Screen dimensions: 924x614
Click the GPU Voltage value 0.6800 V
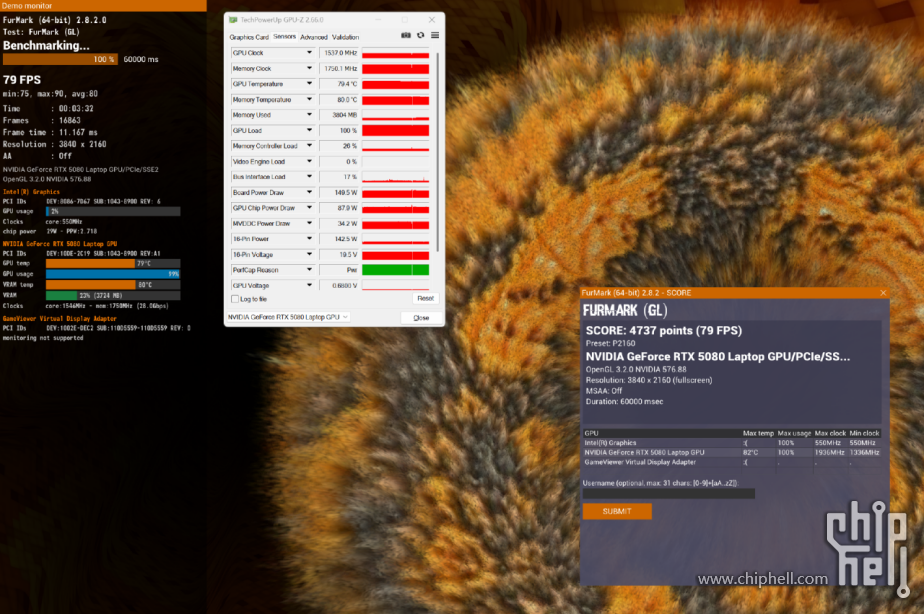[339, 285]
